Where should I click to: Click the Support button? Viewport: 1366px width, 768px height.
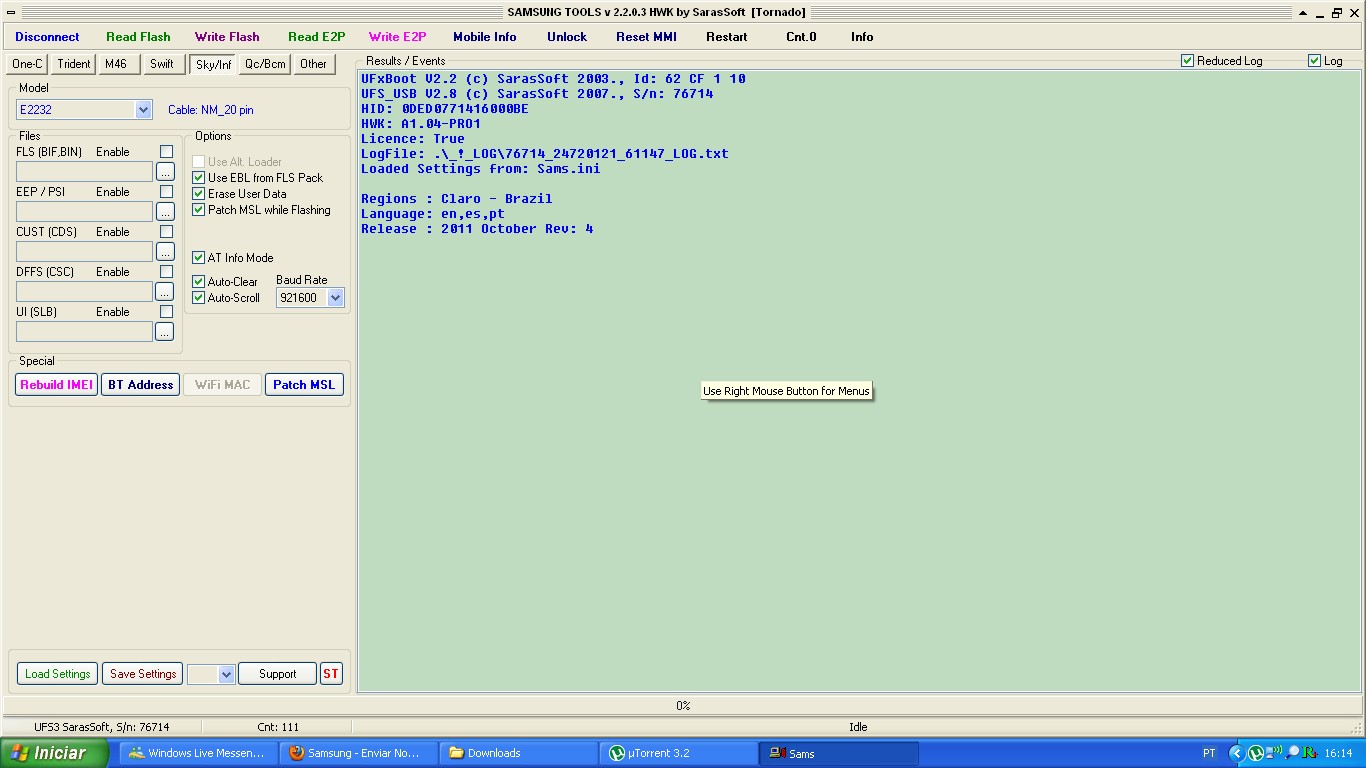(277, 674)
